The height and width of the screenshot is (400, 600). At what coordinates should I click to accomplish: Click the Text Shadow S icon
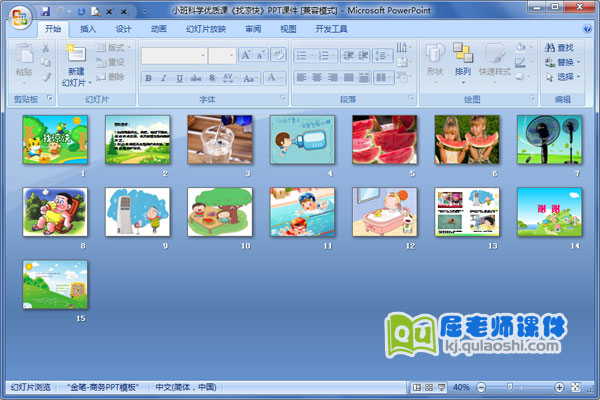click(212, 78)
